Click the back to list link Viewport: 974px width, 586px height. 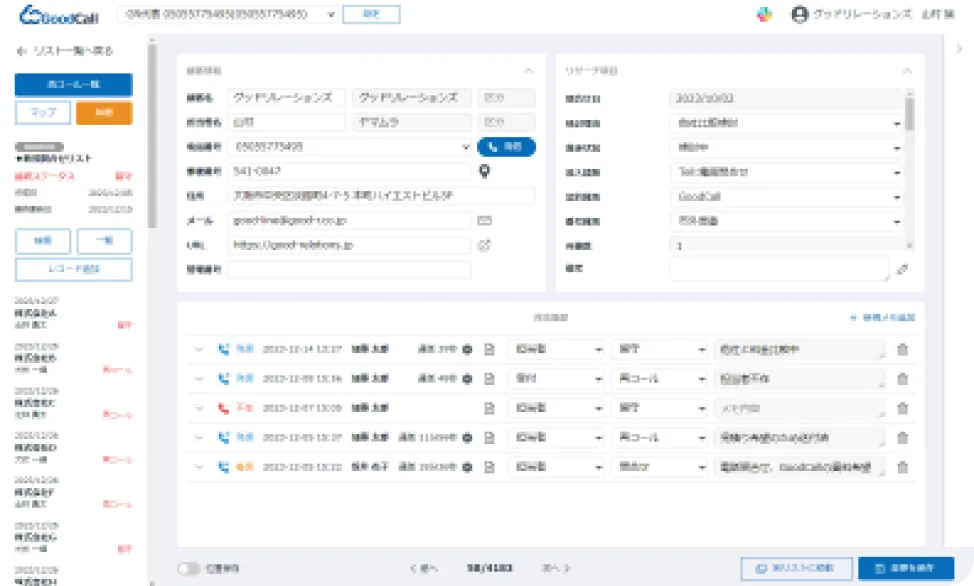65,50
